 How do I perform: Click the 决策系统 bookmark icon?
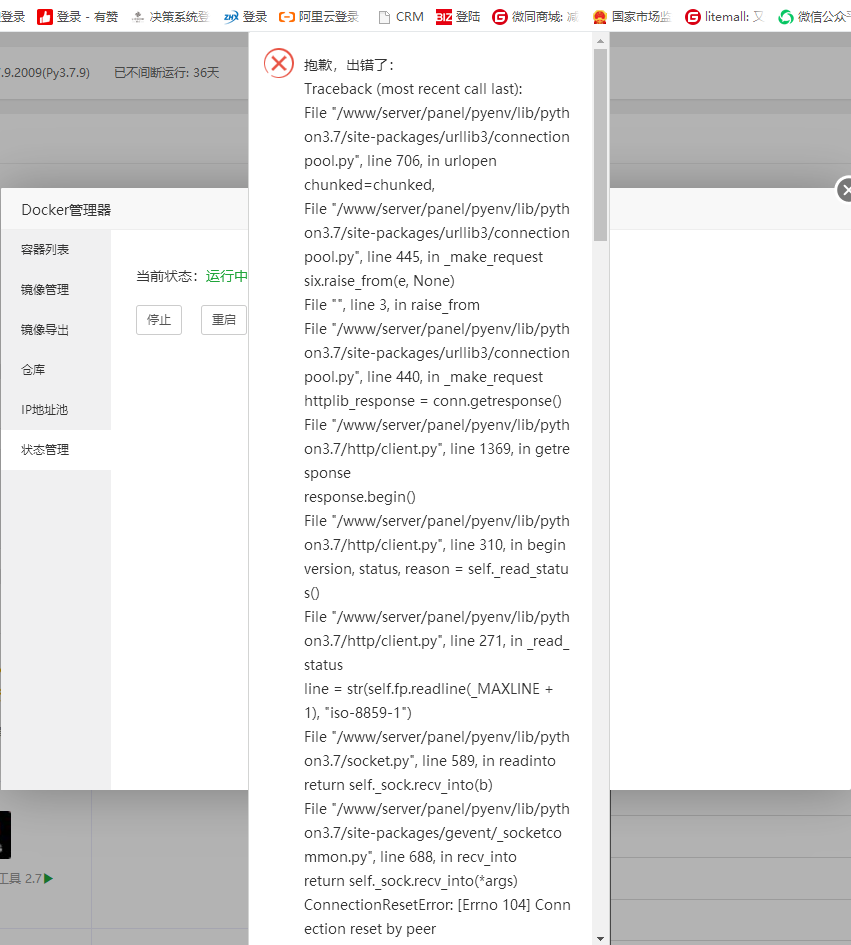[x=138, y=17]
